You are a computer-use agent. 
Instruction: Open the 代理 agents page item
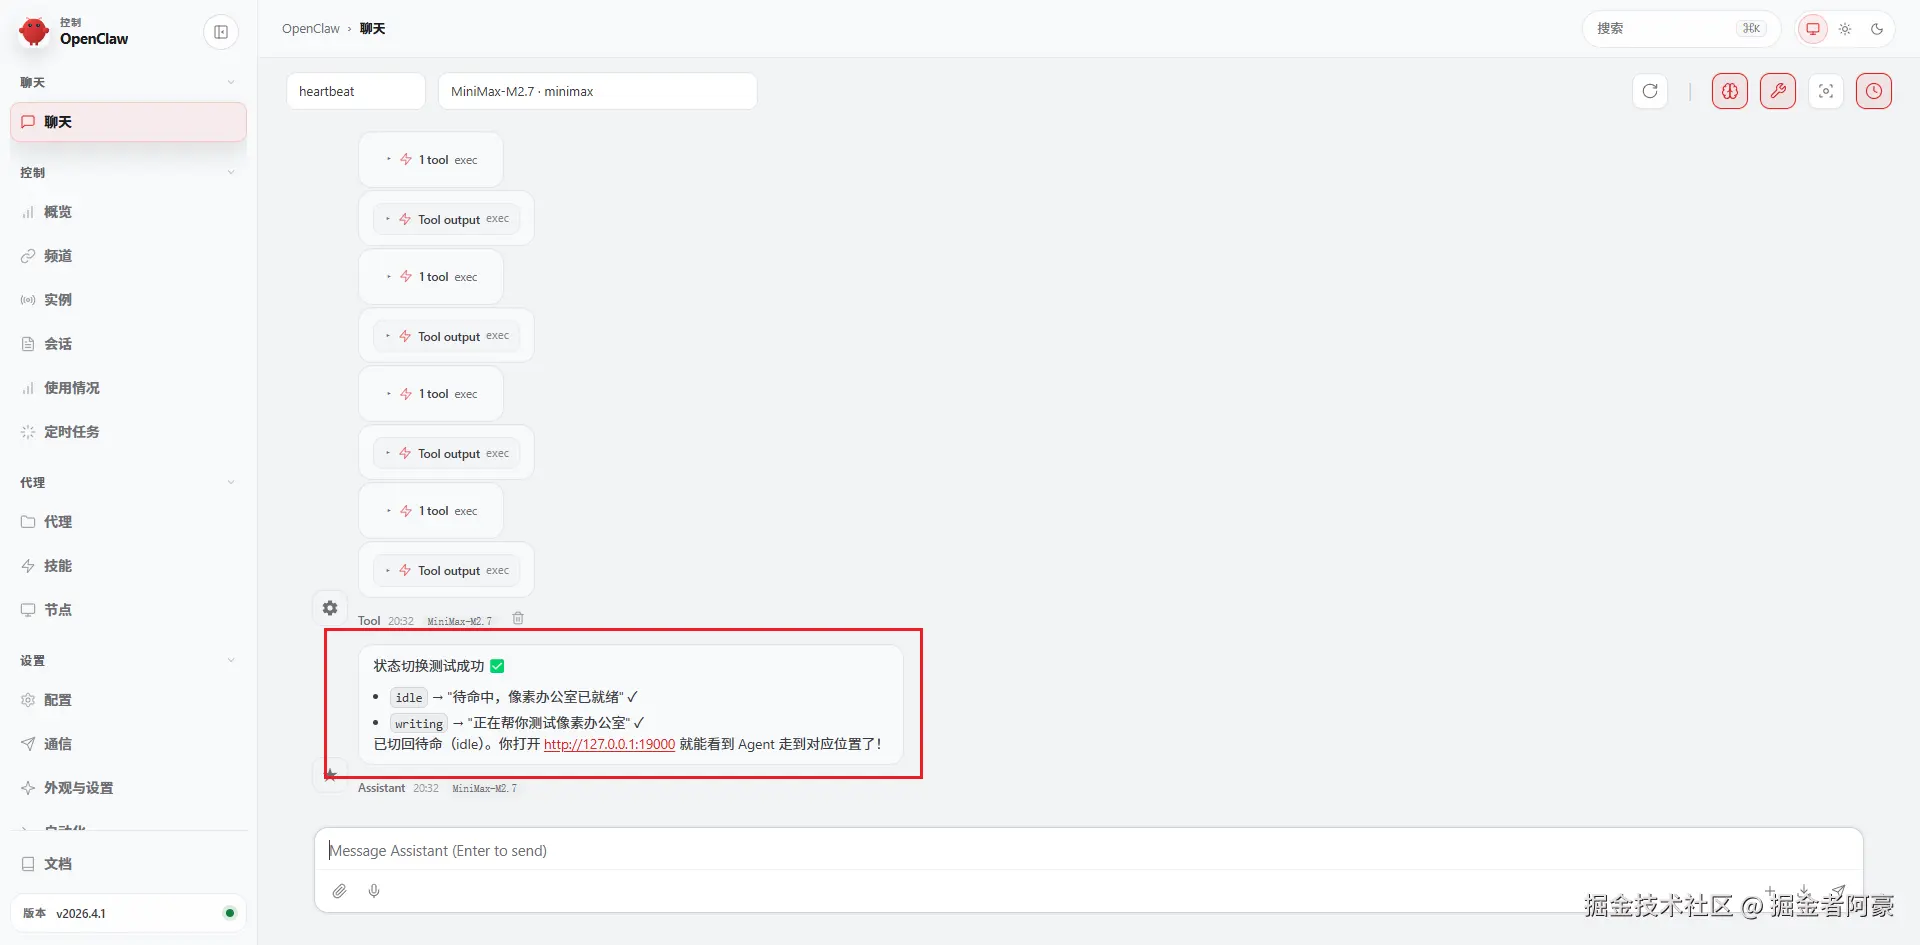click(x=128, y=522)
